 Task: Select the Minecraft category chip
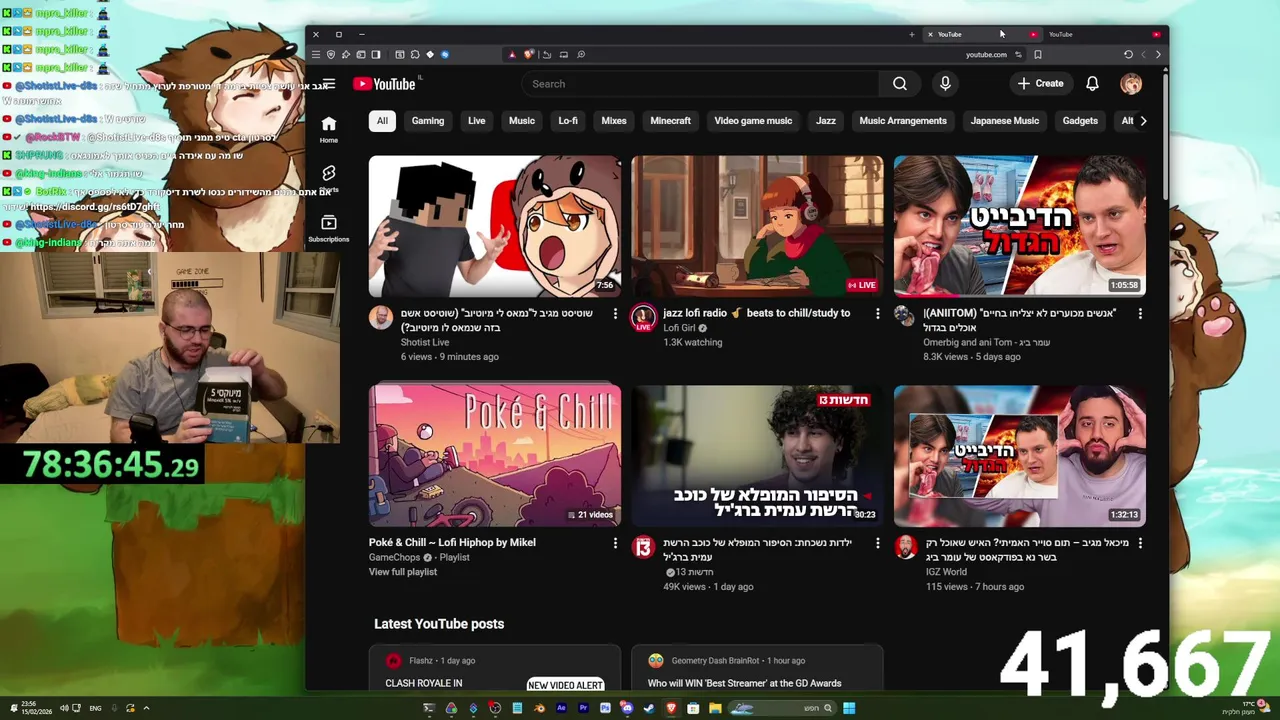point(670,121)
